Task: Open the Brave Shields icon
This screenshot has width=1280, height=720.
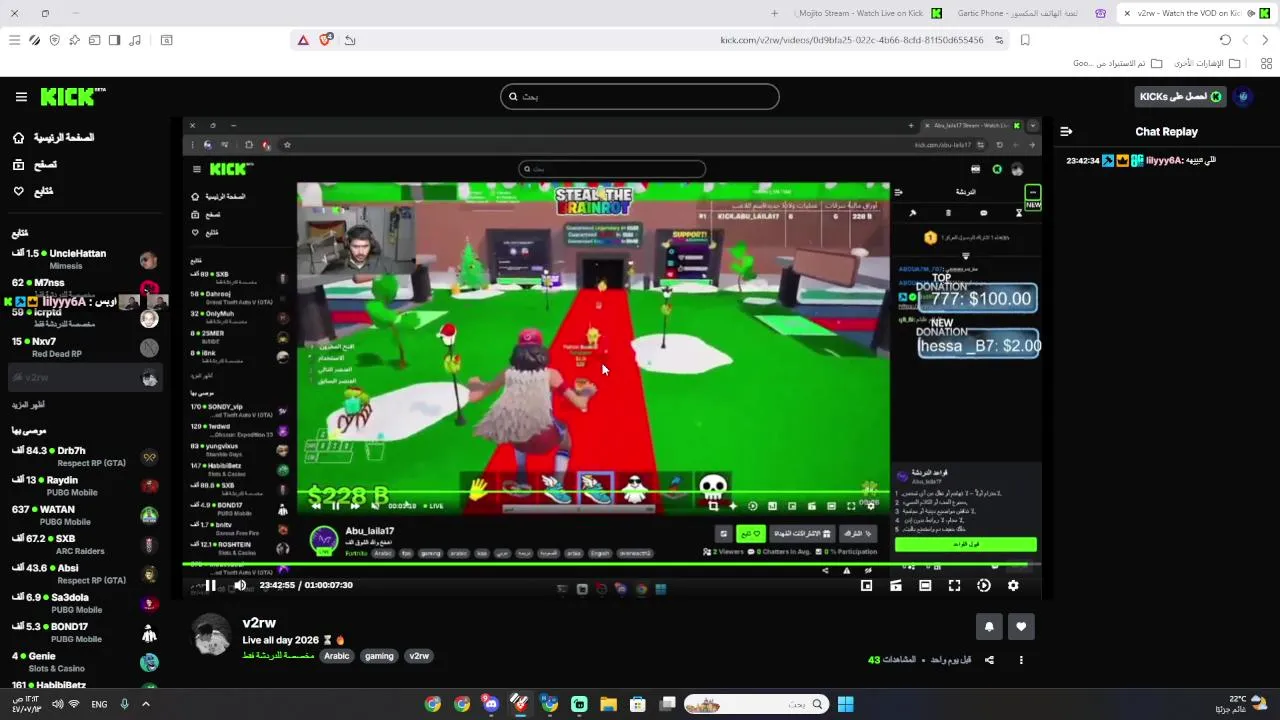Action: coord(325,40)
